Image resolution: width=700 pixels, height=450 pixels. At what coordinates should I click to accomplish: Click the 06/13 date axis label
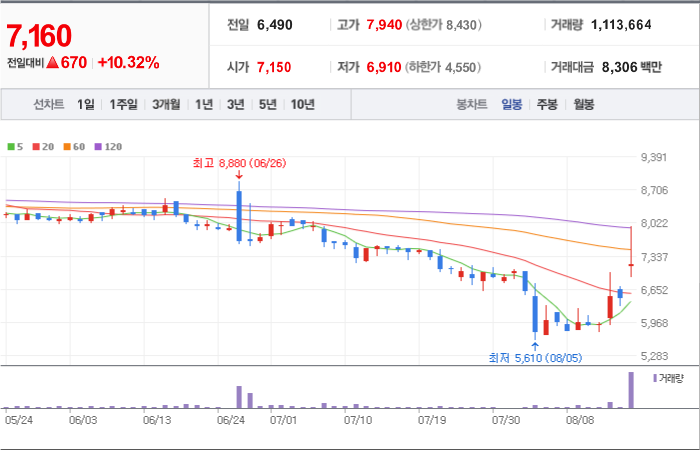tap(157, 421)
